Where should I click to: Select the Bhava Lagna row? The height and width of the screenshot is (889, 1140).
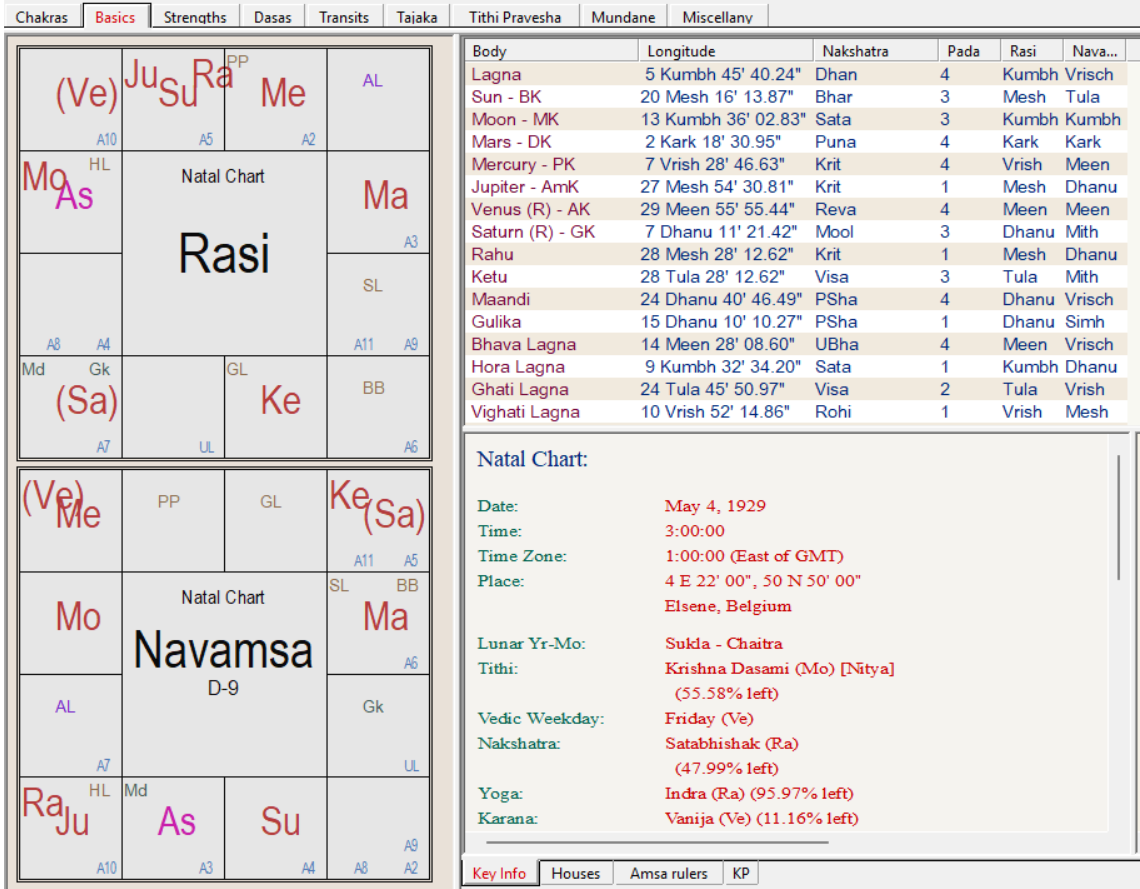(796, 345)
